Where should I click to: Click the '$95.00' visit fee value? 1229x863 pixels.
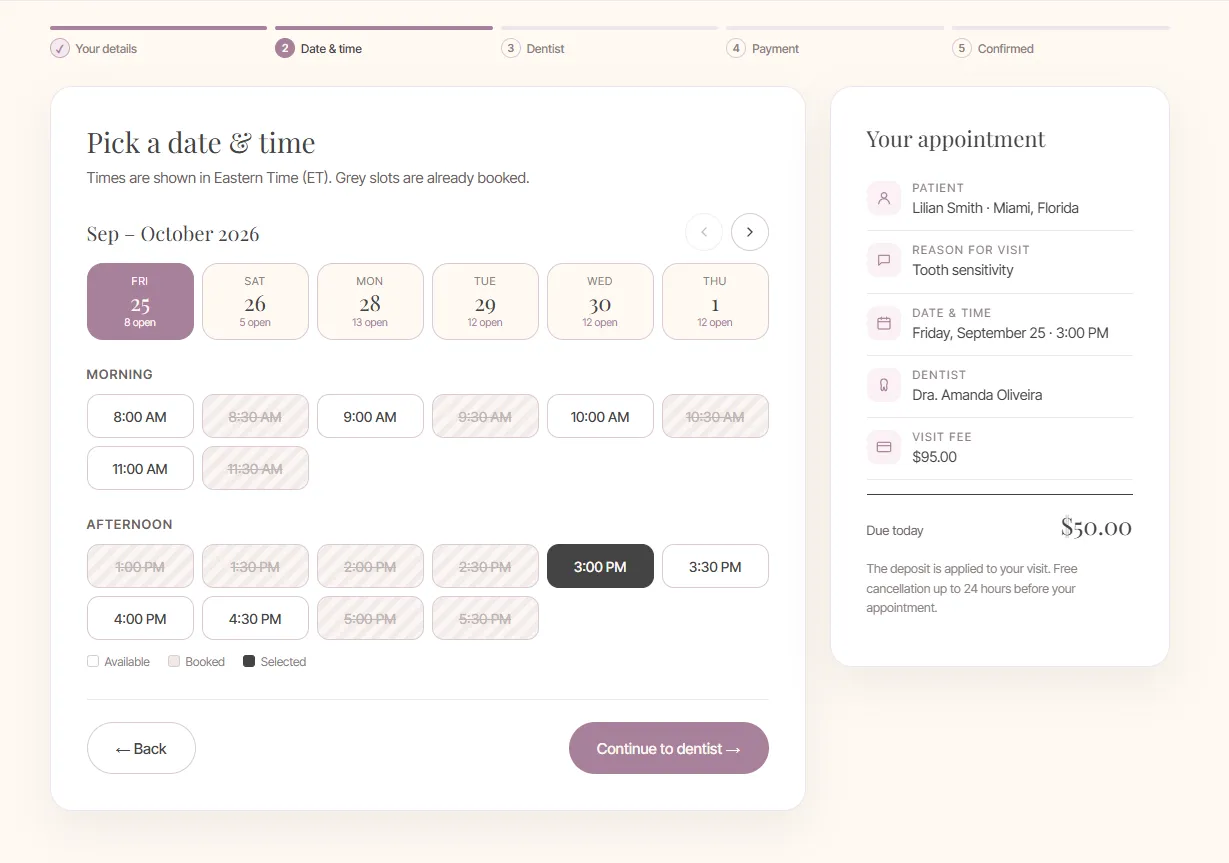pyautogui.click(x=934, y=457)
